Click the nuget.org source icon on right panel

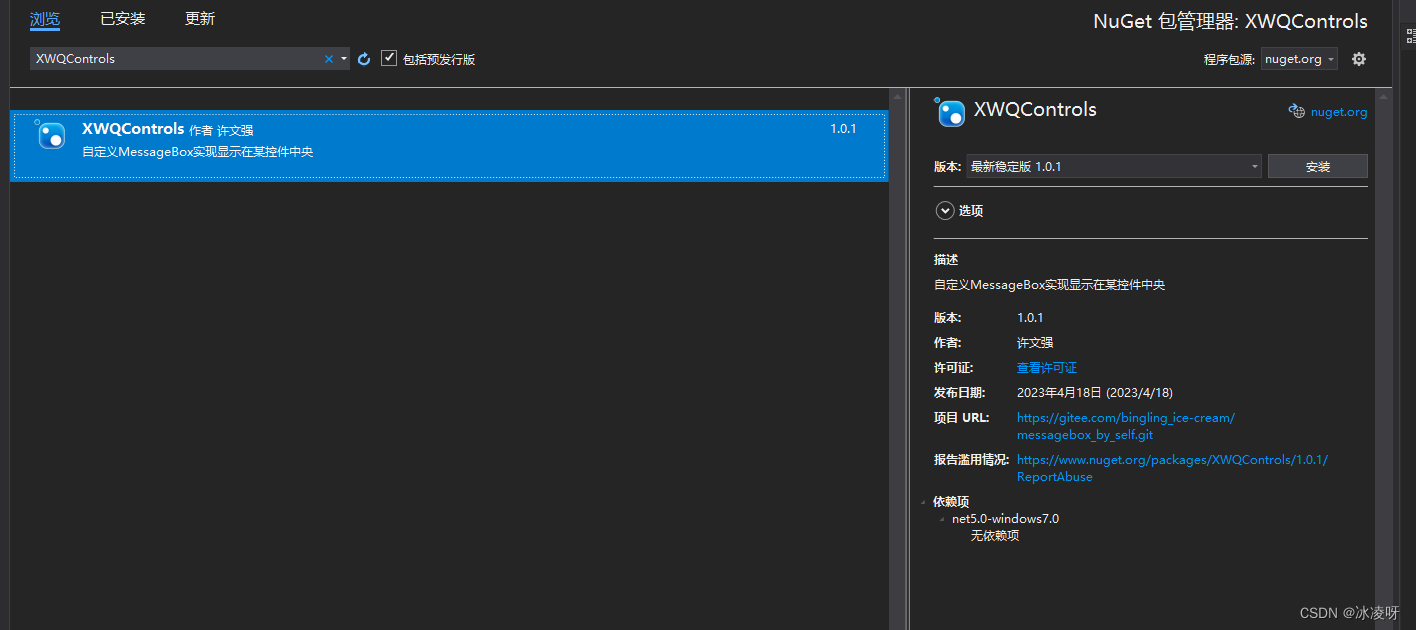coord(1297,110)
